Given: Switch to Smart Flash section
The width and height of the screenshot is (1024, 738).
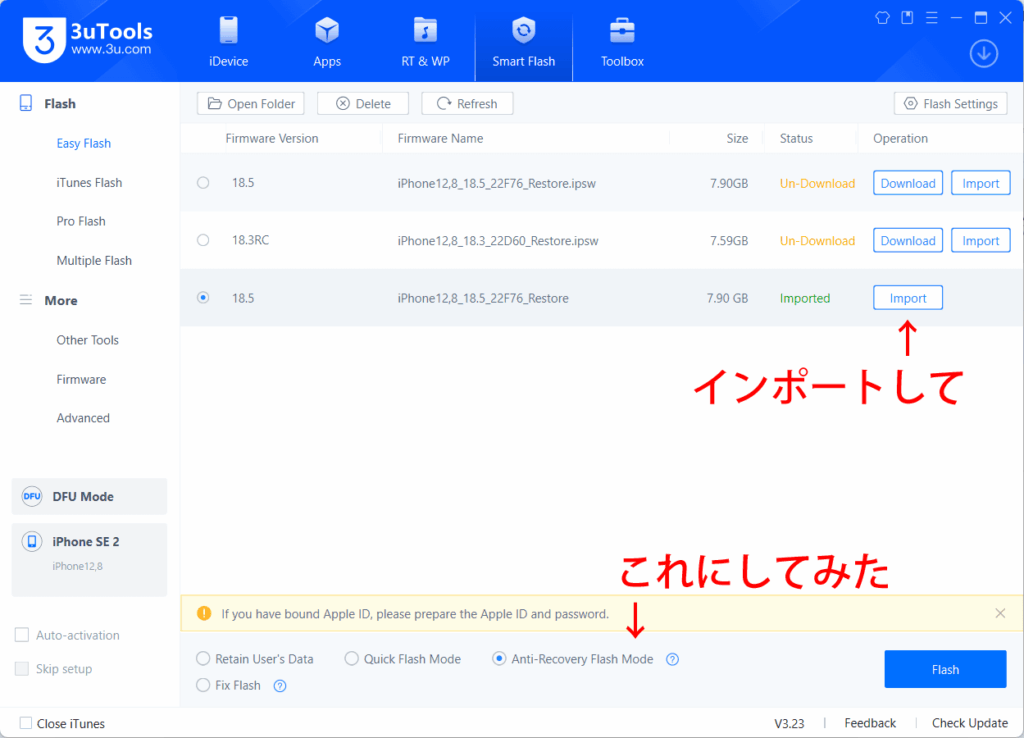Looking at the screenshot, I should click(523, 41).
